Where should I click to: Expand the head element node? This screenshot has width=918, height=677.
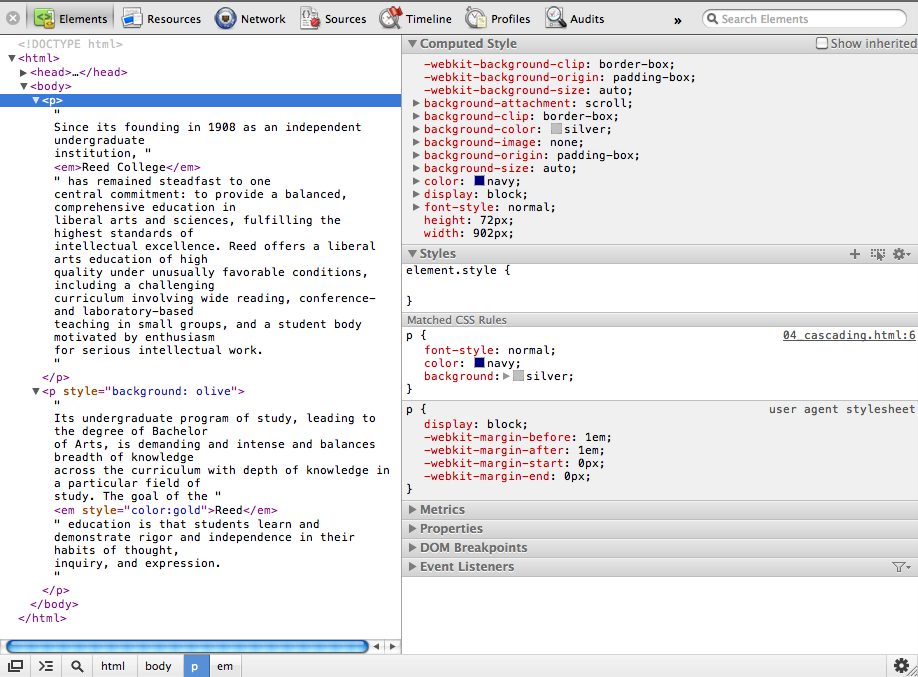pyautogui.click(x=24, y=73)
